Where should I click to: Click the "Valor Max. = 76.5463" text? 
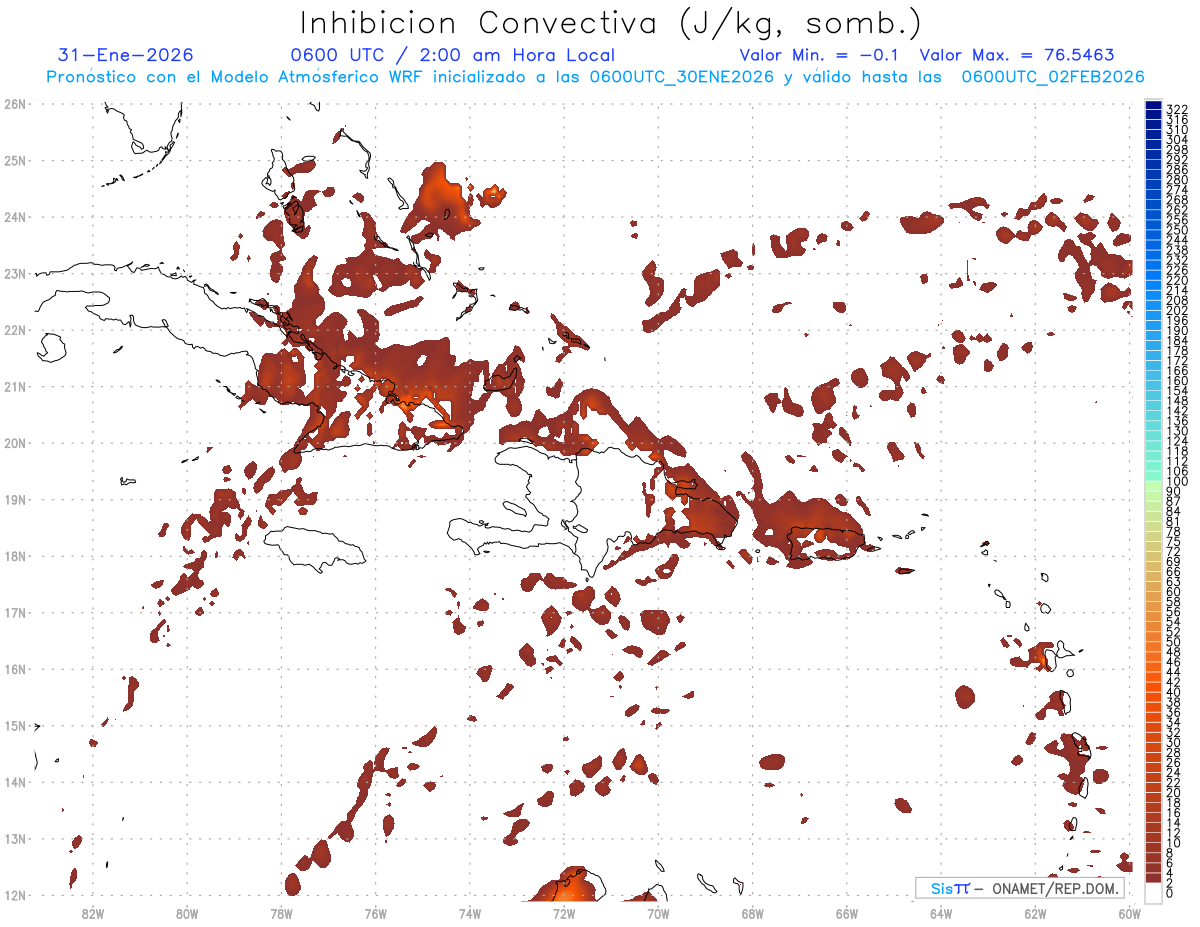point(1017,56)
